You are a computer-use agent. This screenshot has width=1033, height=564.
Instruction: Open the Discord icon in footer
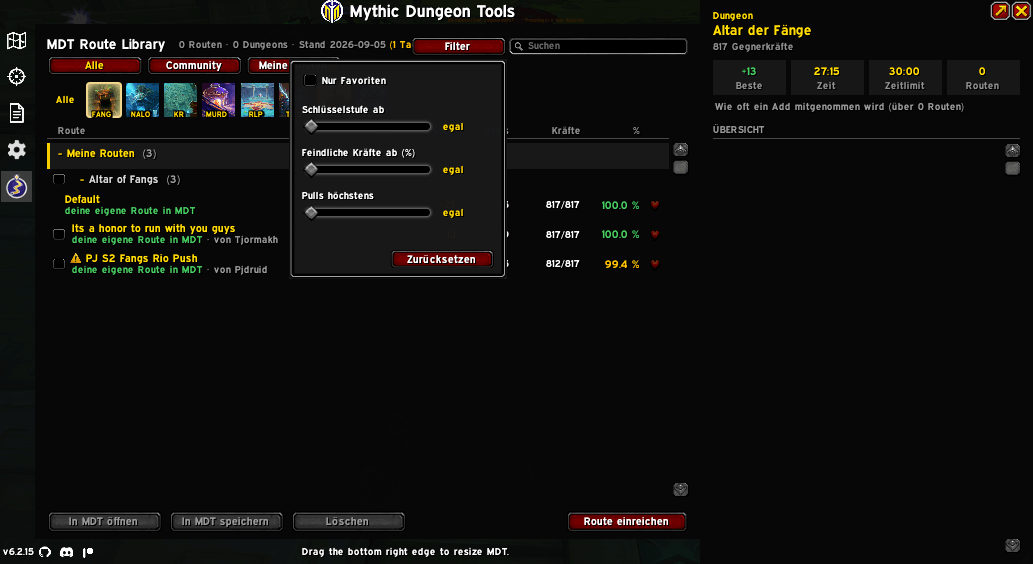coord(67,552)
